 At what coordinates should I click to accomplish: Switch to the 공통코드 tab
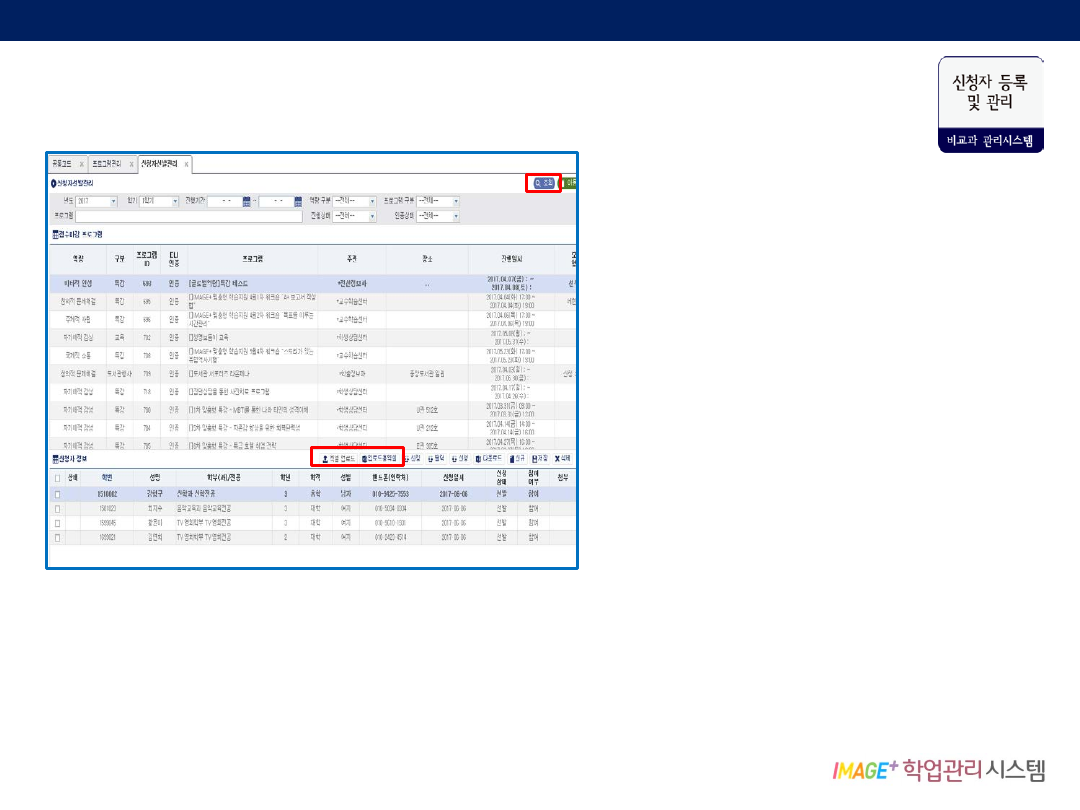[62, 163]
